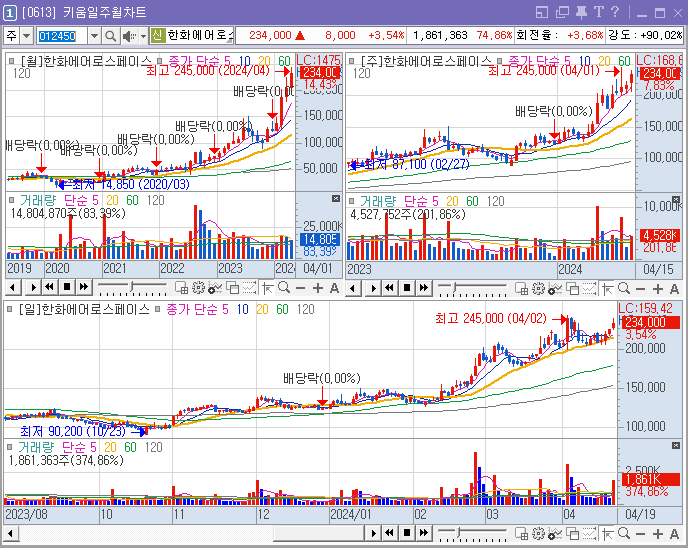Click the pin window icon in title bar
This screenshot has height=548, width=688.
[581, 12]
